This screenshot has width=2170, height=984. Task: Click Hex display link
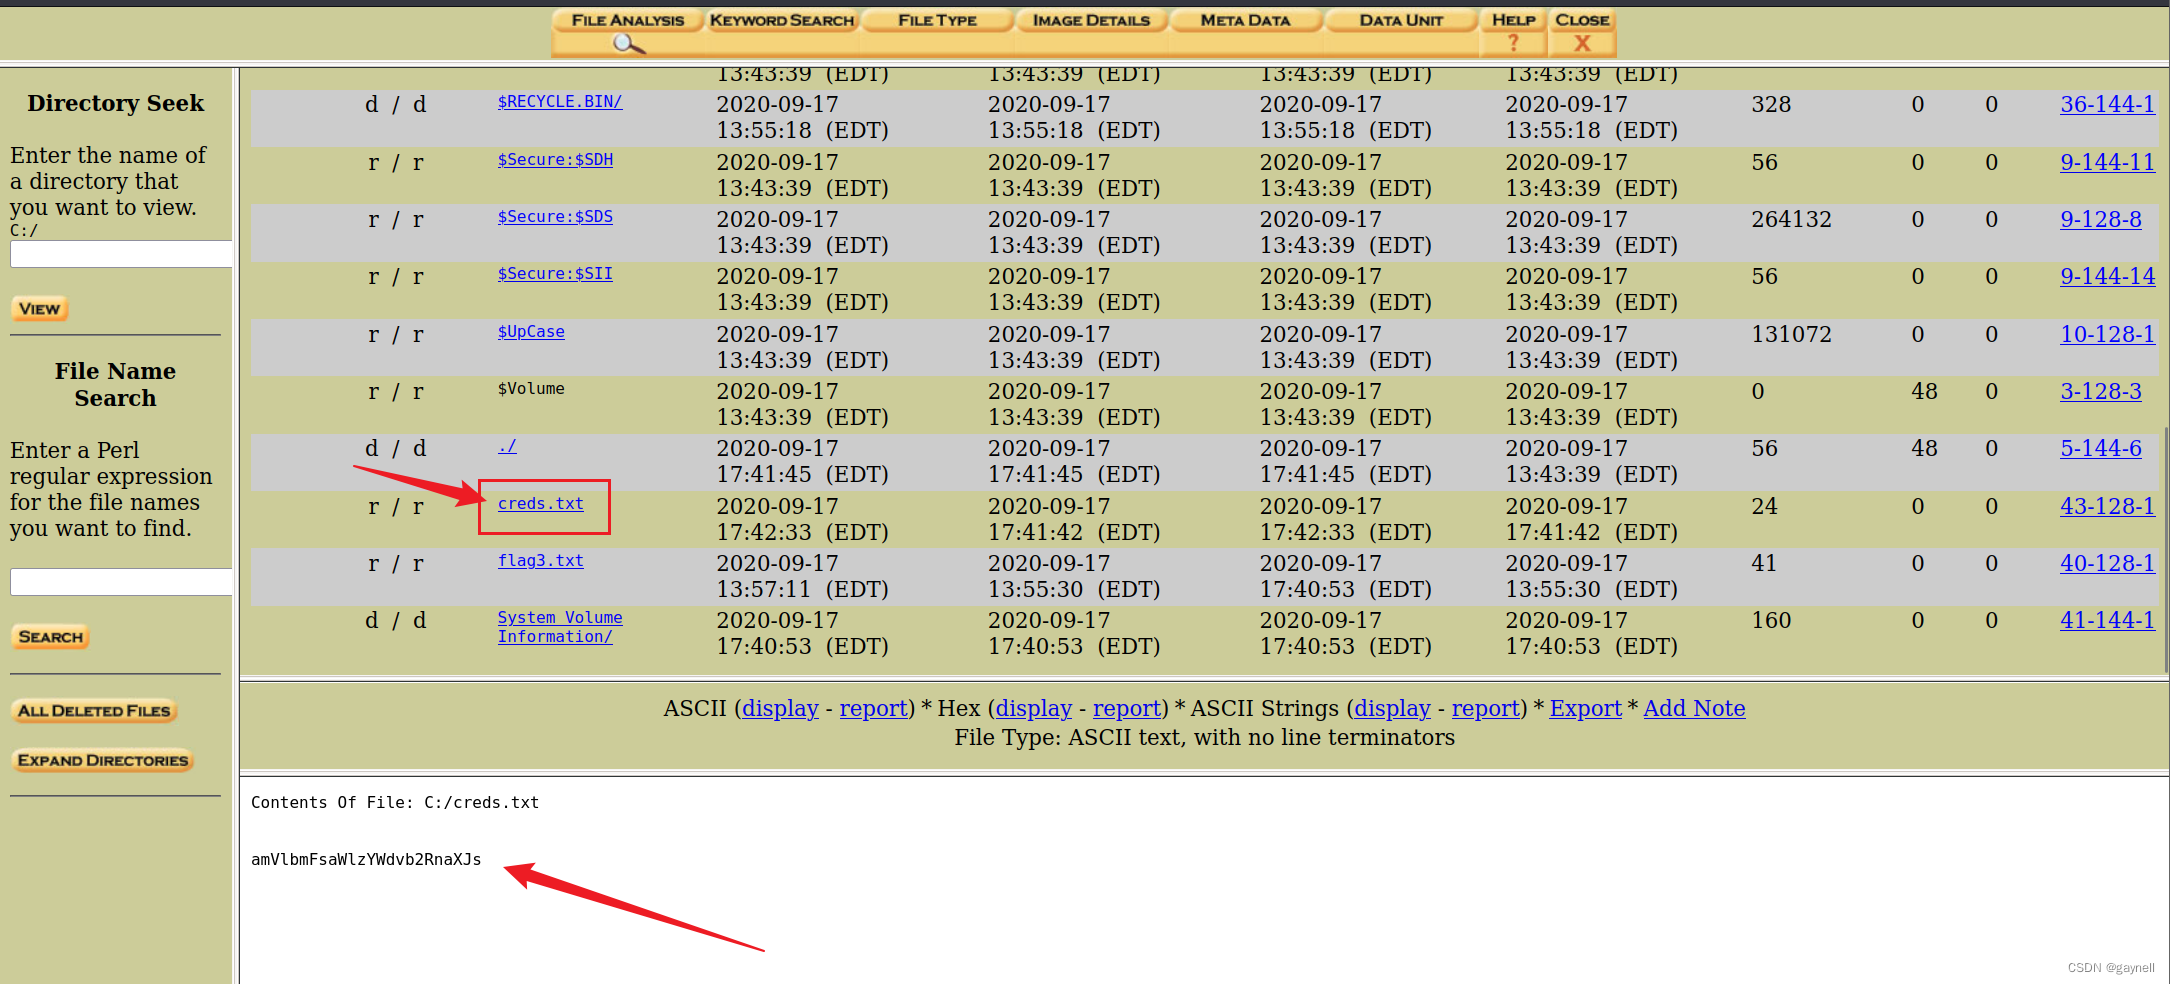point(1033,709)
